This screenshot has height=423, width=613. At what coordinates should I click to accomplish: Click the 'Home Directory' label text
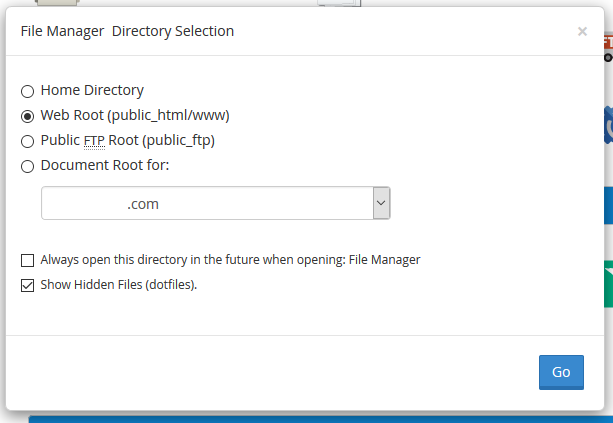click(92, 90)
